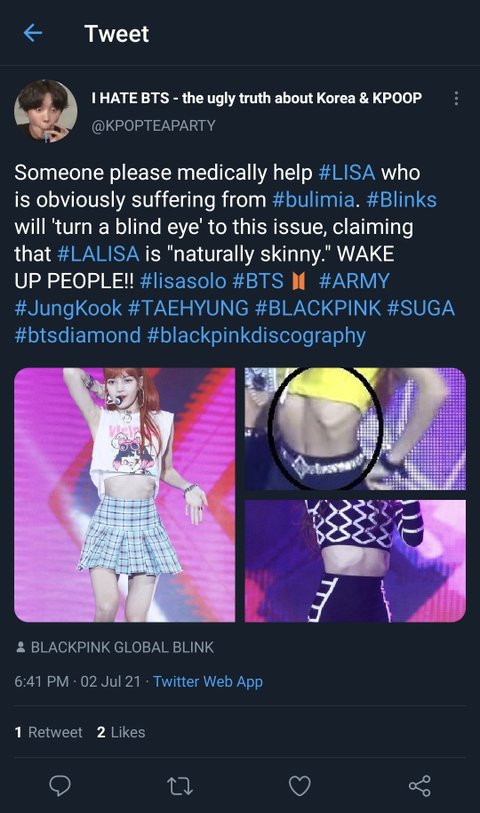Like the tweet with the heart icon
Image resolution: width=480 pixels, height=813 pixels.
(300, 786)
